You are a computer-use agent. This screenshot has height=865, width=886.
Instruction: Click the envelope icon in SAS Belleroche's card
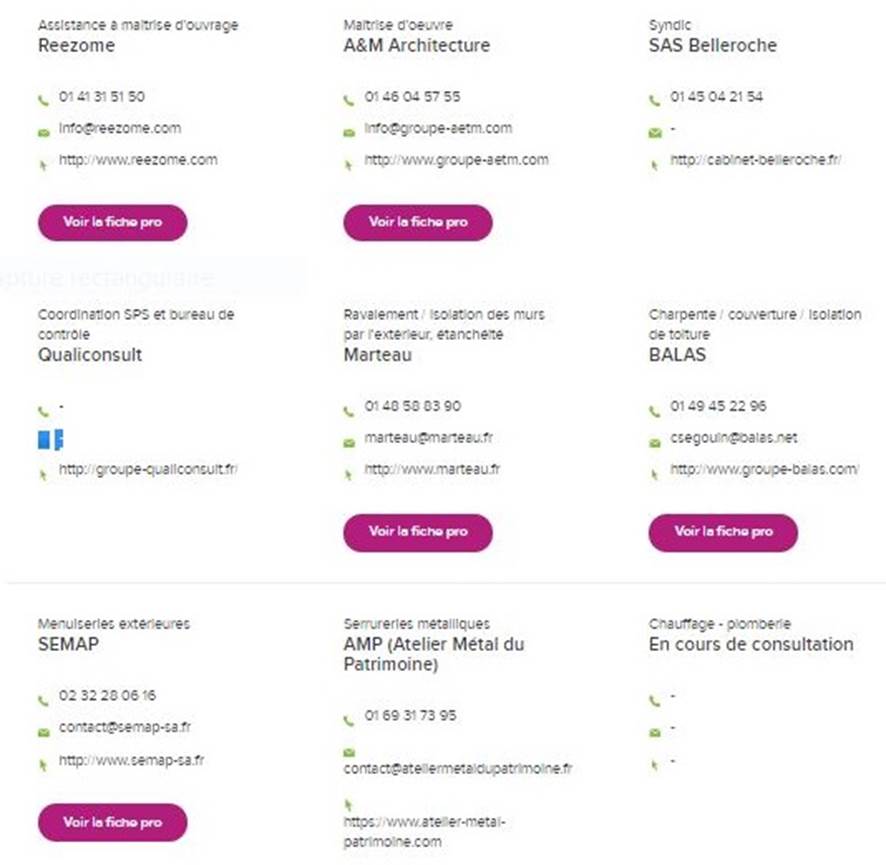tap(655, 133)
